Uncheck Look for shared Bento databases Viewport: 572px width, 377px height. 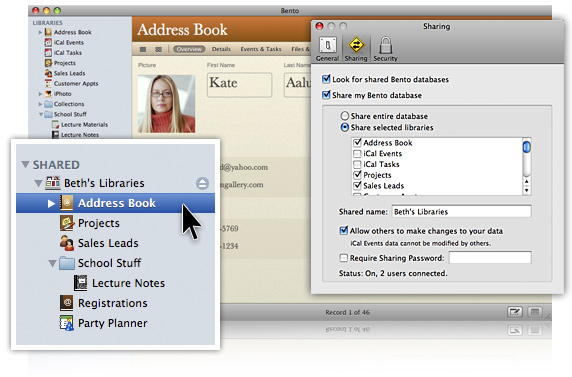326,79
